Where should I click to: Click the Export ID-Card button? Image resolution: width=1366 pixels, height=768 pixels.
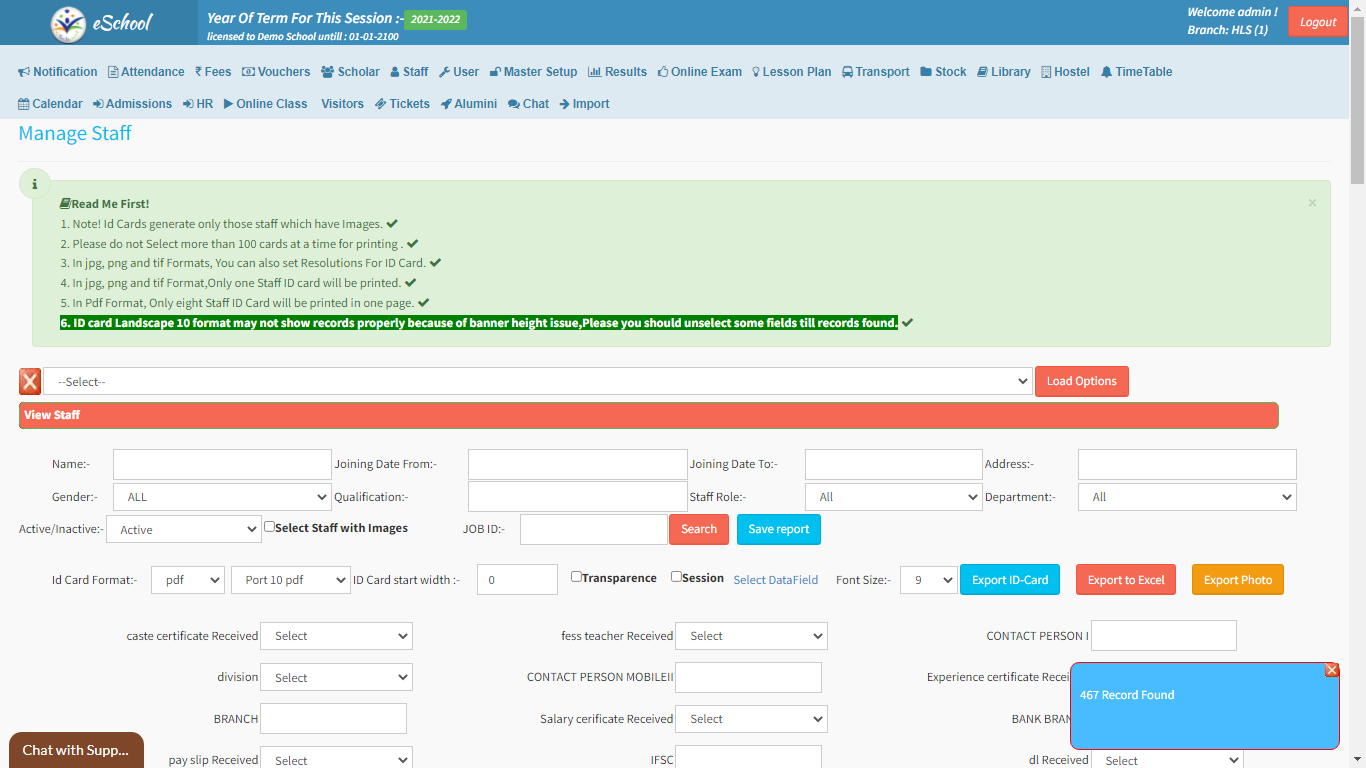pyautogui.click(x=1009, y=580)
